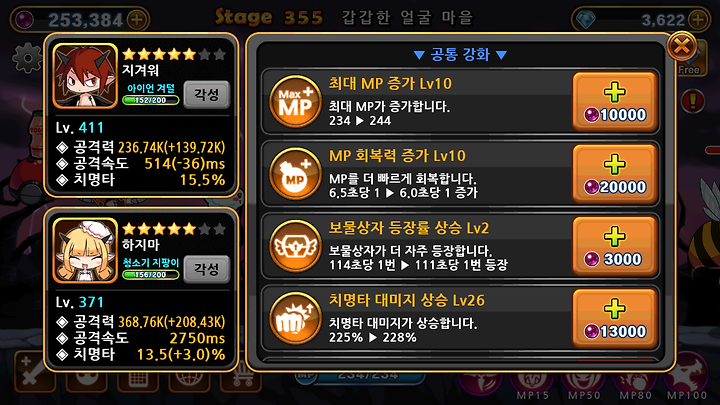Tap 각성 button for 지겨워
Image resolution: width=720 pixels, height=405 pixels.
[207, 95]
